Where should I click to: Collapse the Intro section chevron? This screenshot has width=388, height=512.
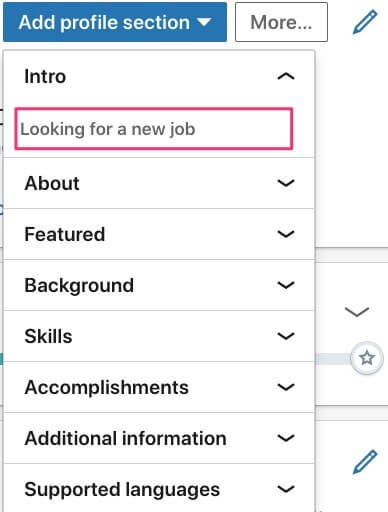click(x=286, y=77)
